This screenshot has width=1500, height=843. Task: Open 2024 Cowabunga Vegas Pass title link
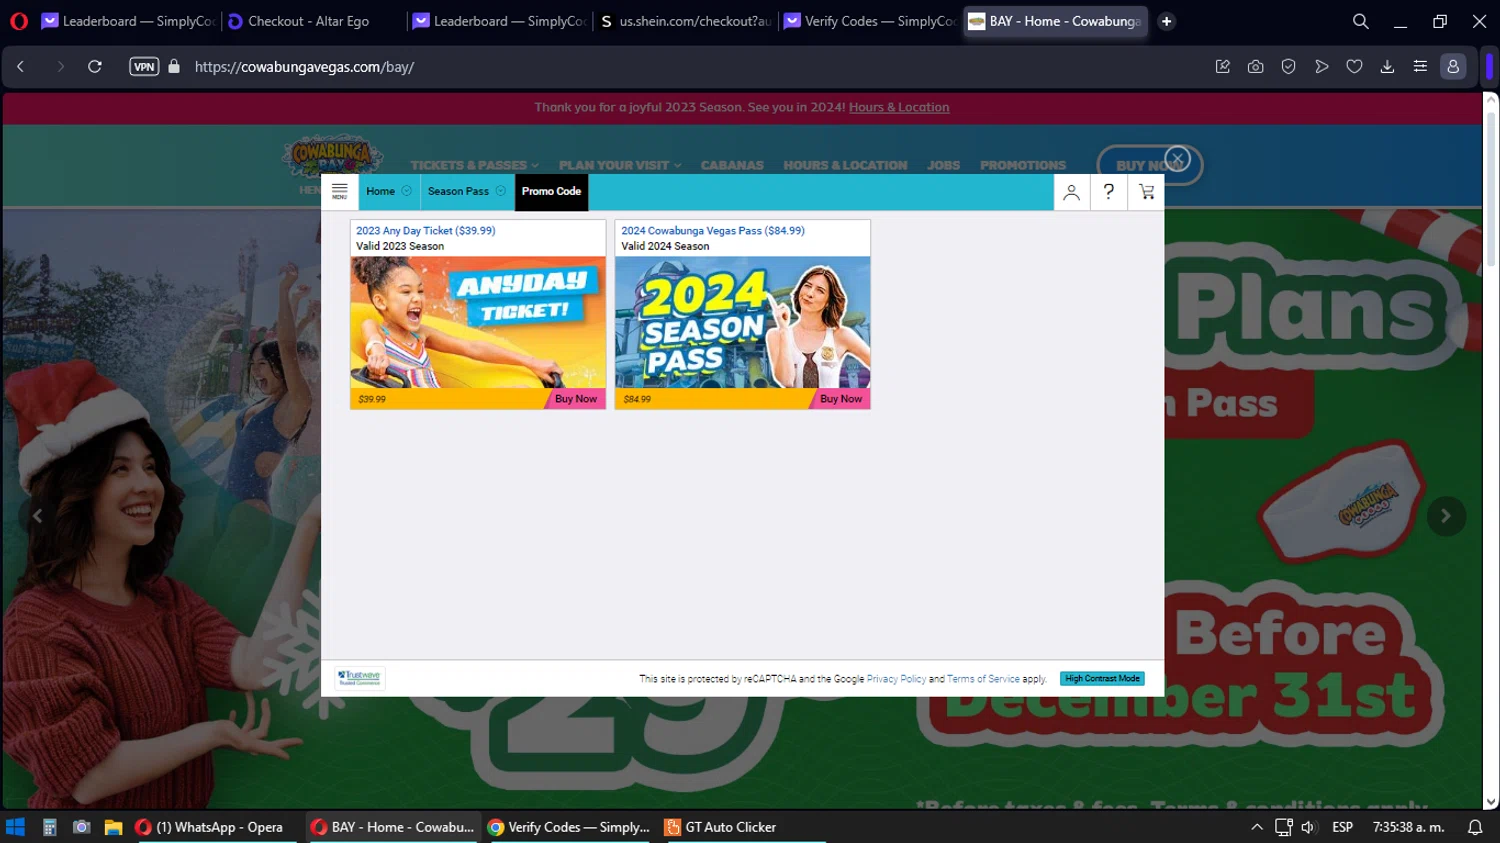pos(712,230)
